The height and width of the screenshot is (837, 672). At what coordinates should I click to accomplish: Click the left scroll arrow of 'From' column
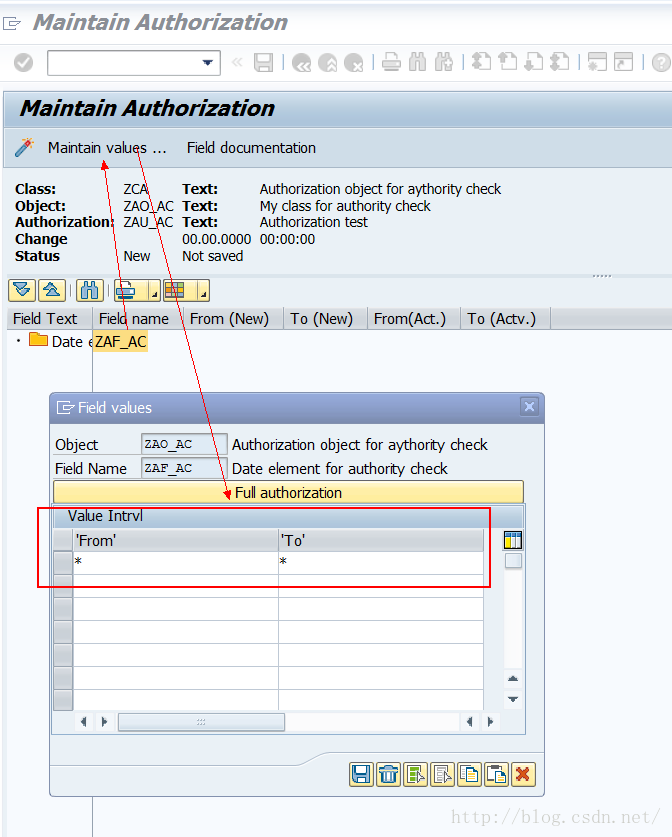pyautogui.click(x=83, y=722)
